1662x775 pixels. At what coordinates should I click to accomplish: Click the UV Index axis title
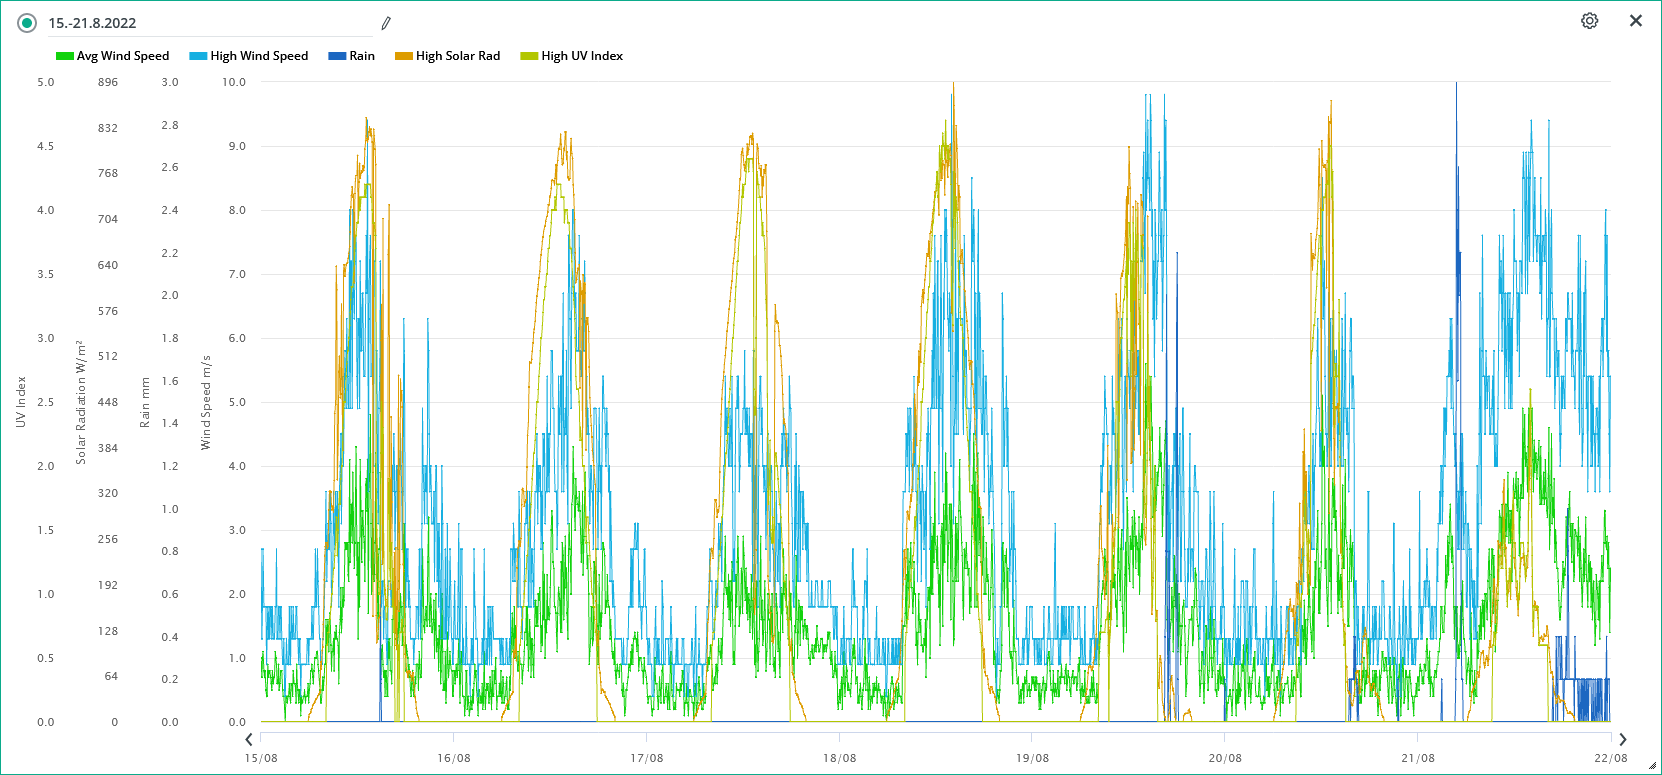click(21, 402)
